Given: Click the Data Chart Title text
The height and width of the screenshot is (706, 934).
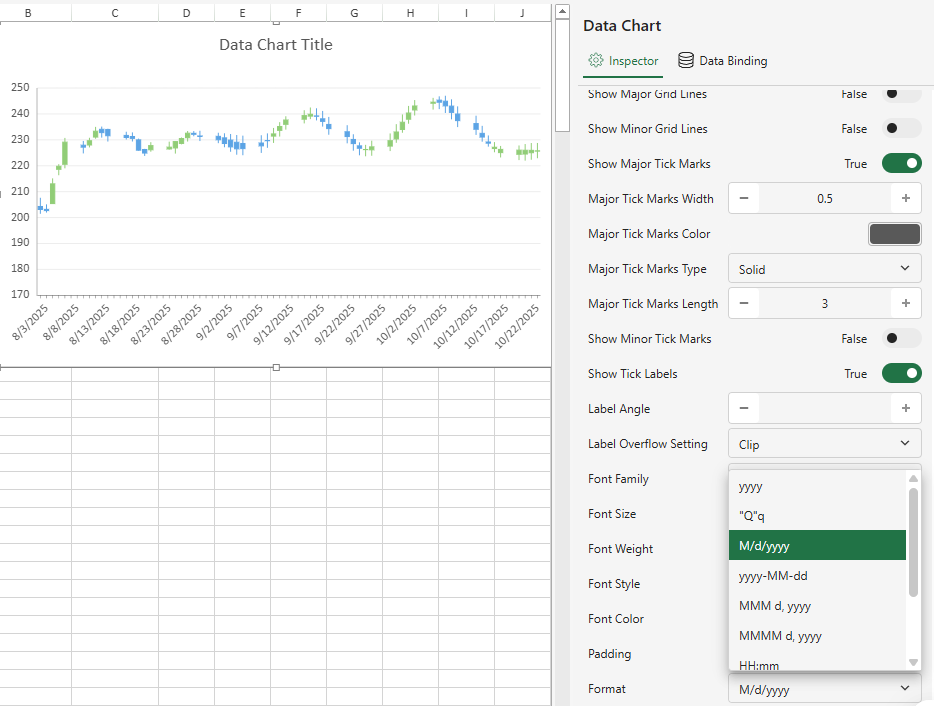Looking at the screenshot, I should point(276,45).
